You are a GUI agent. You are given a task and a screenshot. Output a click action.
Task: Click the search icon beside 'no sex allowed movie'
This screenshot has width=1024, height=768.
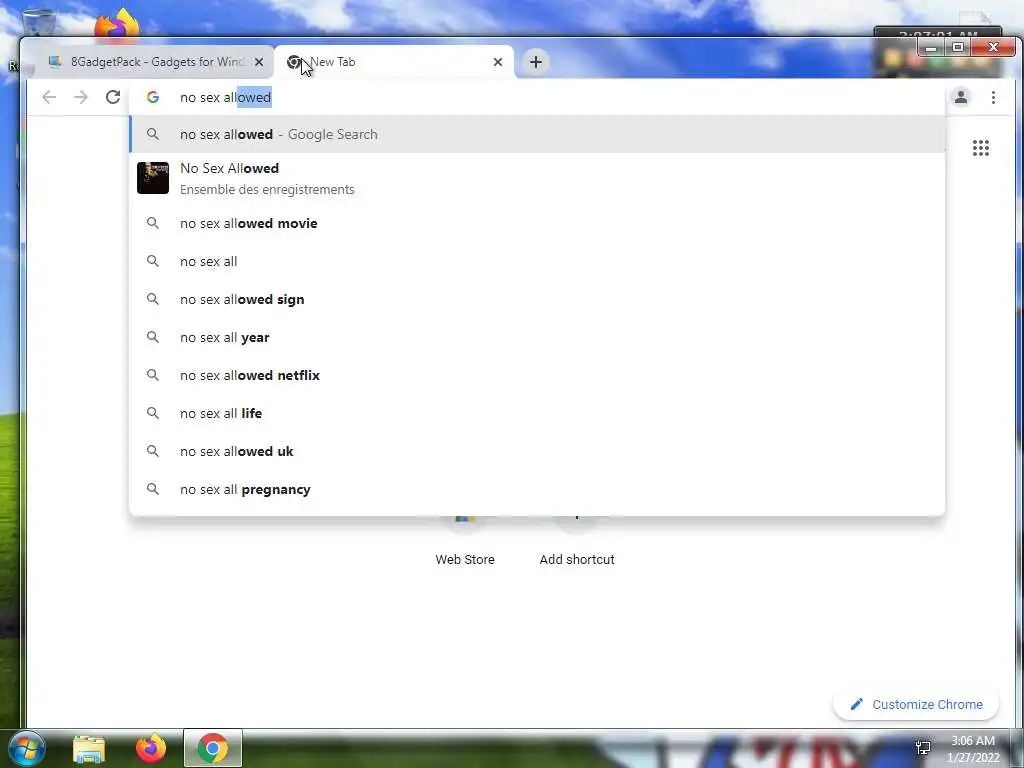pos(153,223)
